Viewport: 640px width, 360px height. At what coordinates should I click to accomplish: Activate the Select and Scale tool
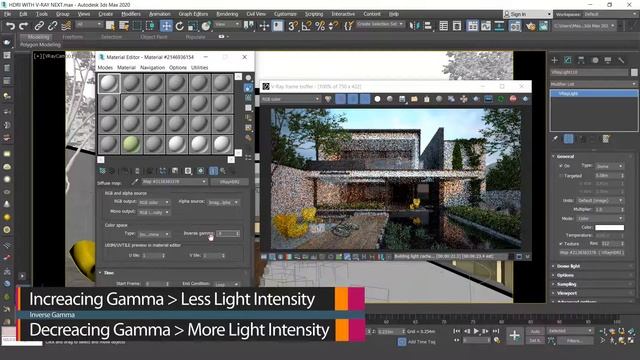pyautogui.click(x=193, y=26)
